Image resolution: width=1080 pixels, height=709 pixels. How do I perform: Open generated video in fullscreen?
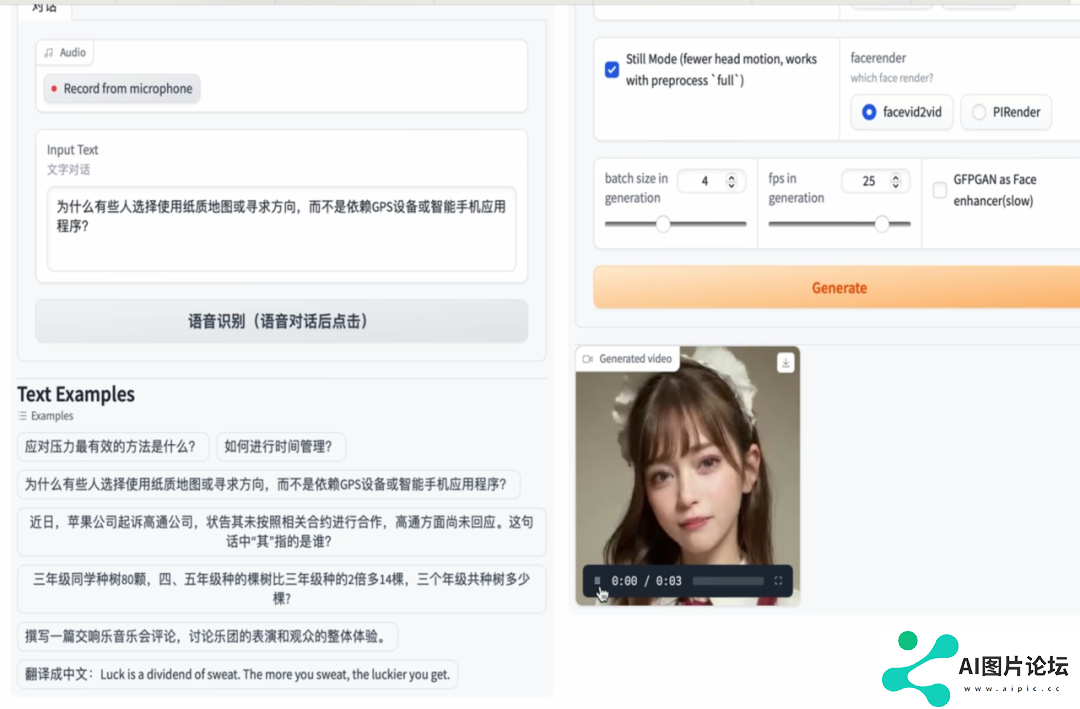click(x=778, y=581)
